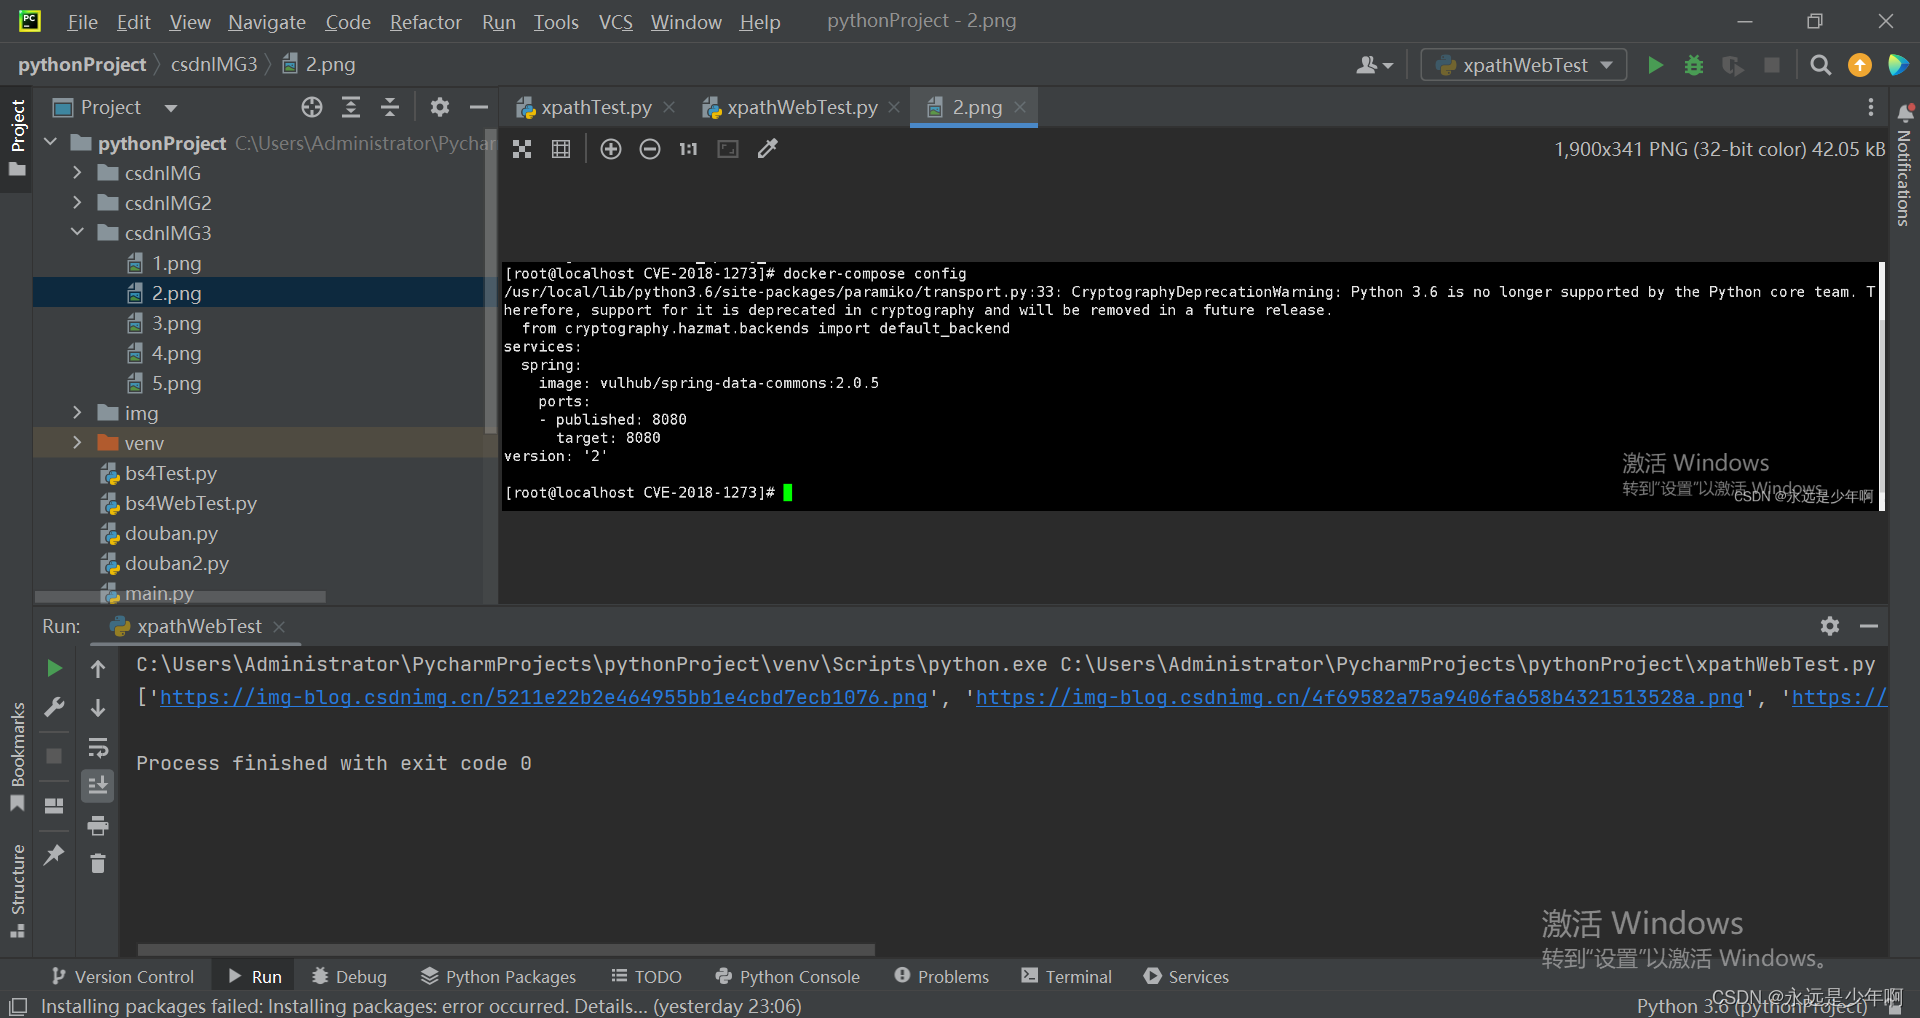1920x1018 pixels.
Task: Switch to xpathTest.py editor tab
Action: [596, 107]
